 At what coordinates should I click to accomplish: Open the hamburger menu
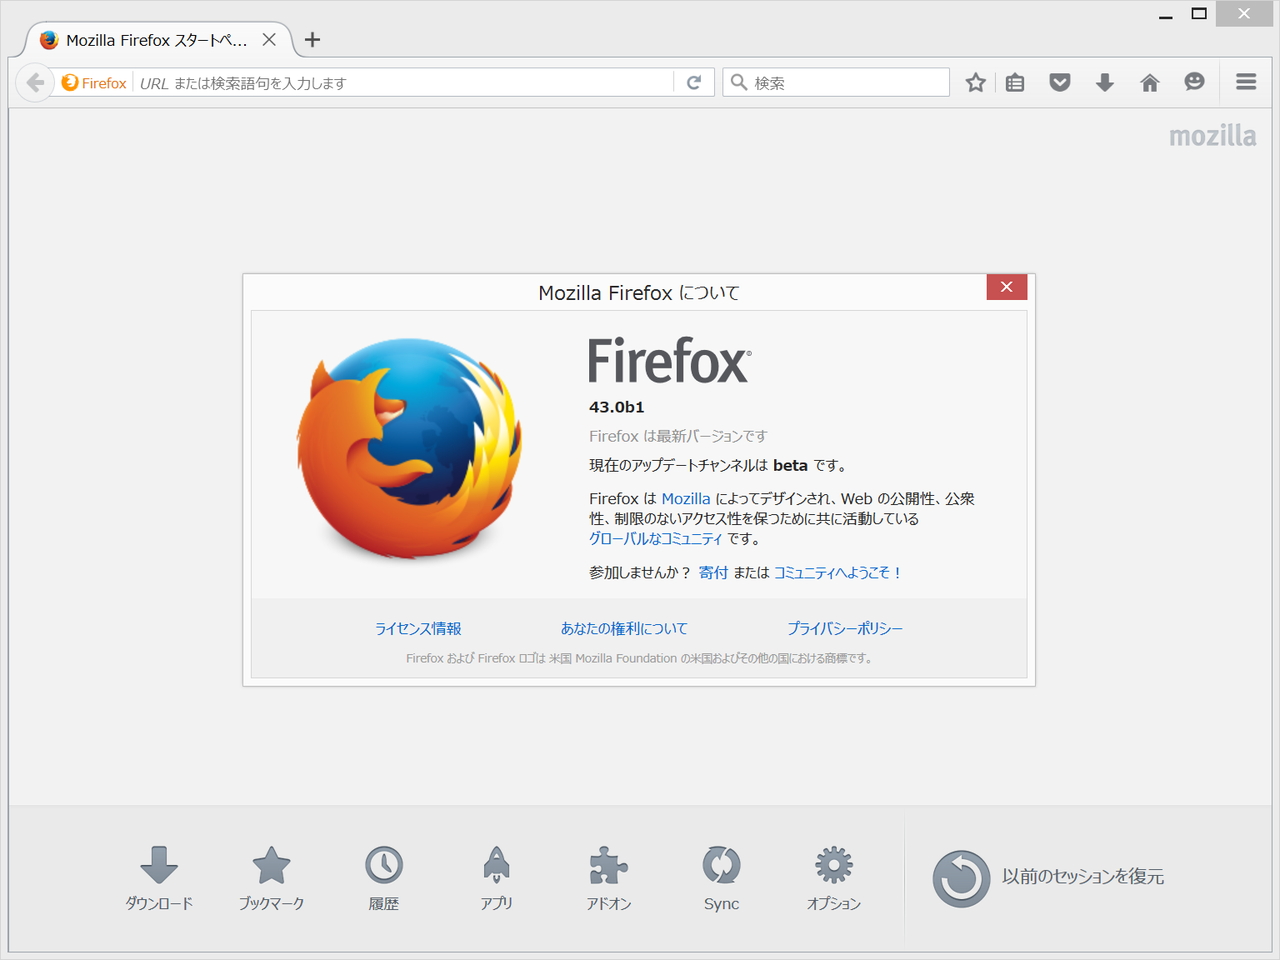coord(1245,82)
